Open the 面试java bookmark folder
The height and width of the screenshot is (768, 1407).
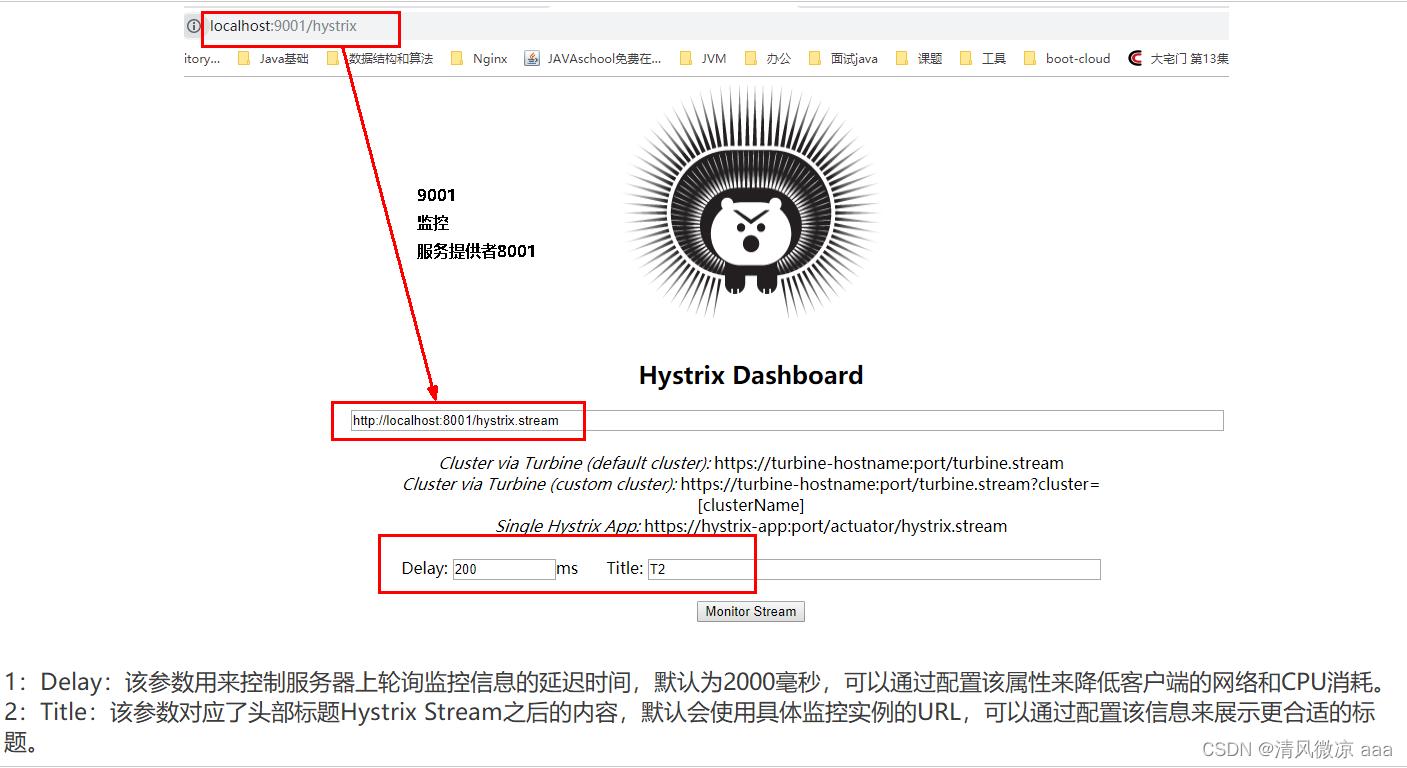point(843,59)
